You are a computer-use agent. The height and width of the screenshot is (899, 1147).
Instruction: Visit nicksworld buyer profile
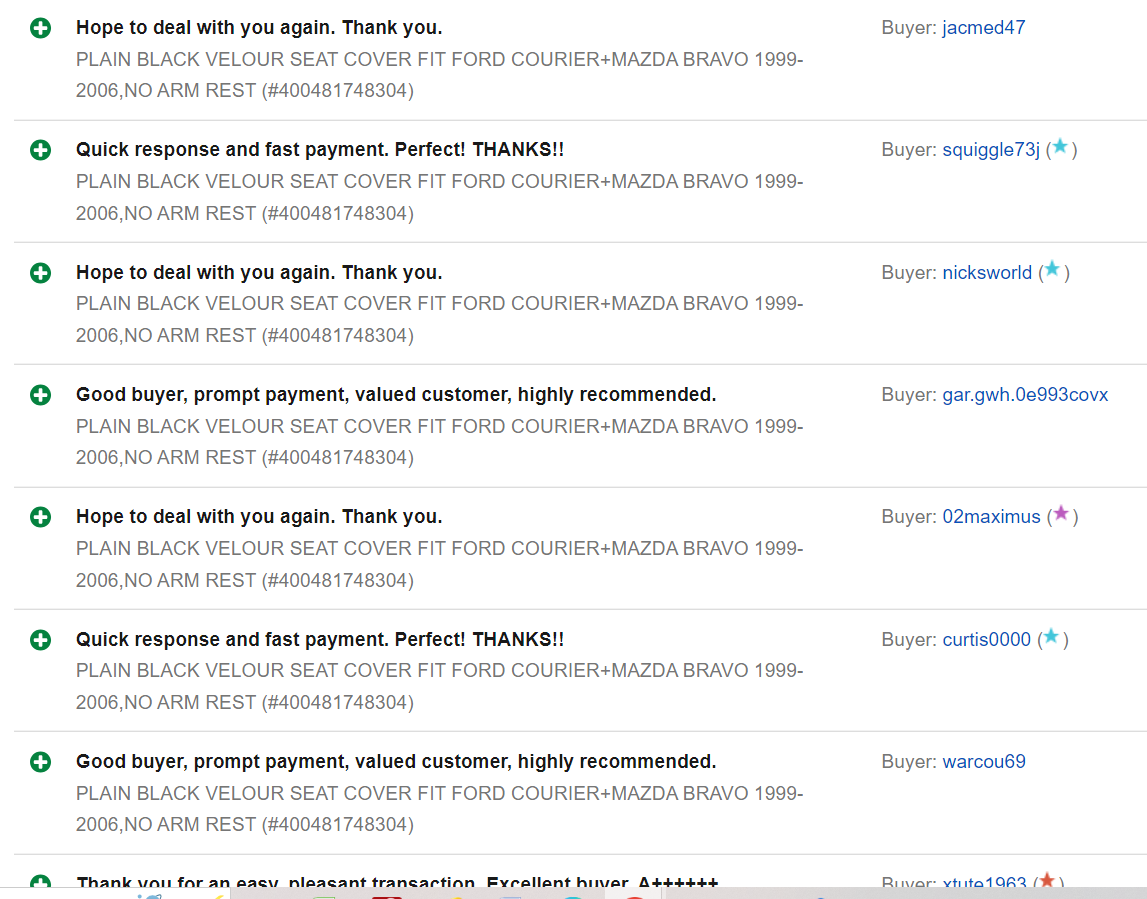click(x=987, y=273)
